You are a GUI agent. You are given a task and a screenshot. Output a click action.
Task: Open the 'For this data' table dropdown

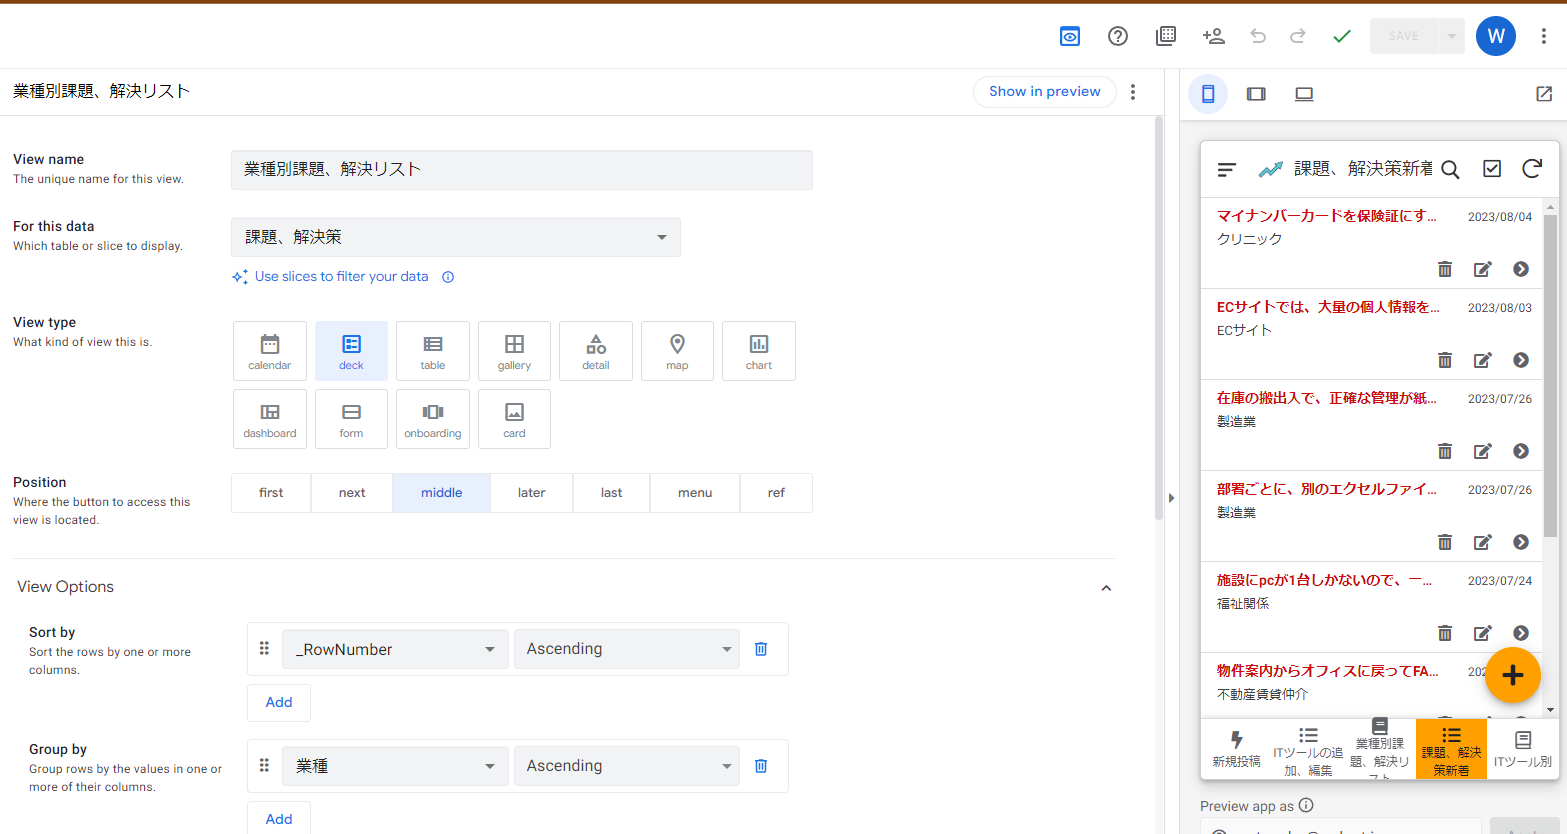[x=456, y=237]
